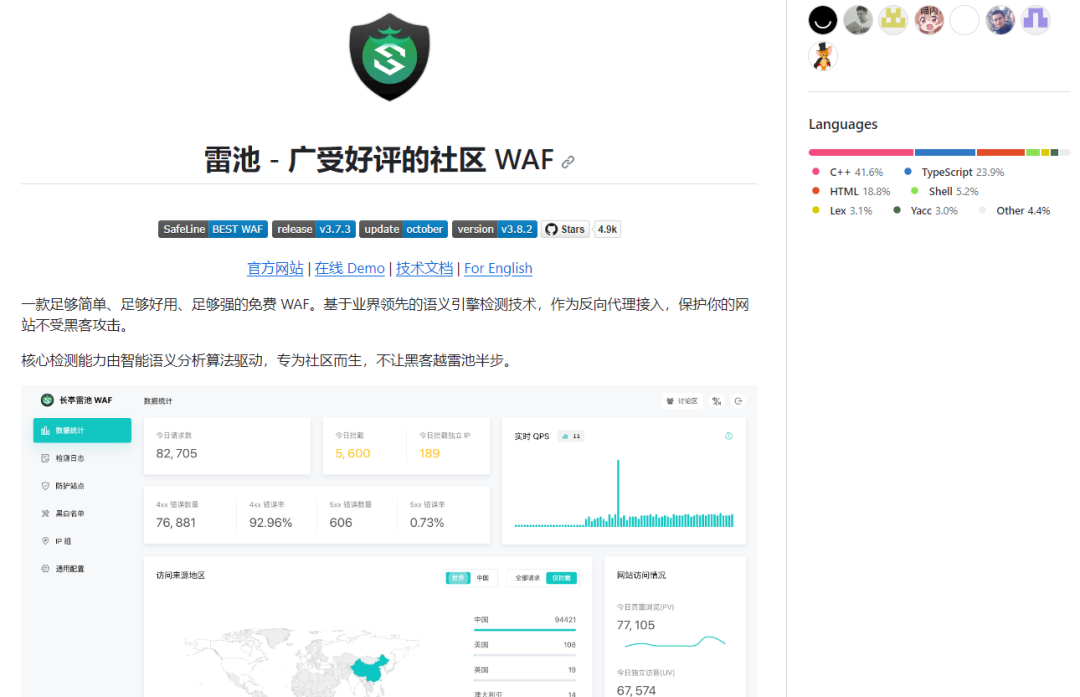This screenshot has height=697, width=1080.
Task: Click the 今日拦截 value 5,600
Action: tap(353, 453)
